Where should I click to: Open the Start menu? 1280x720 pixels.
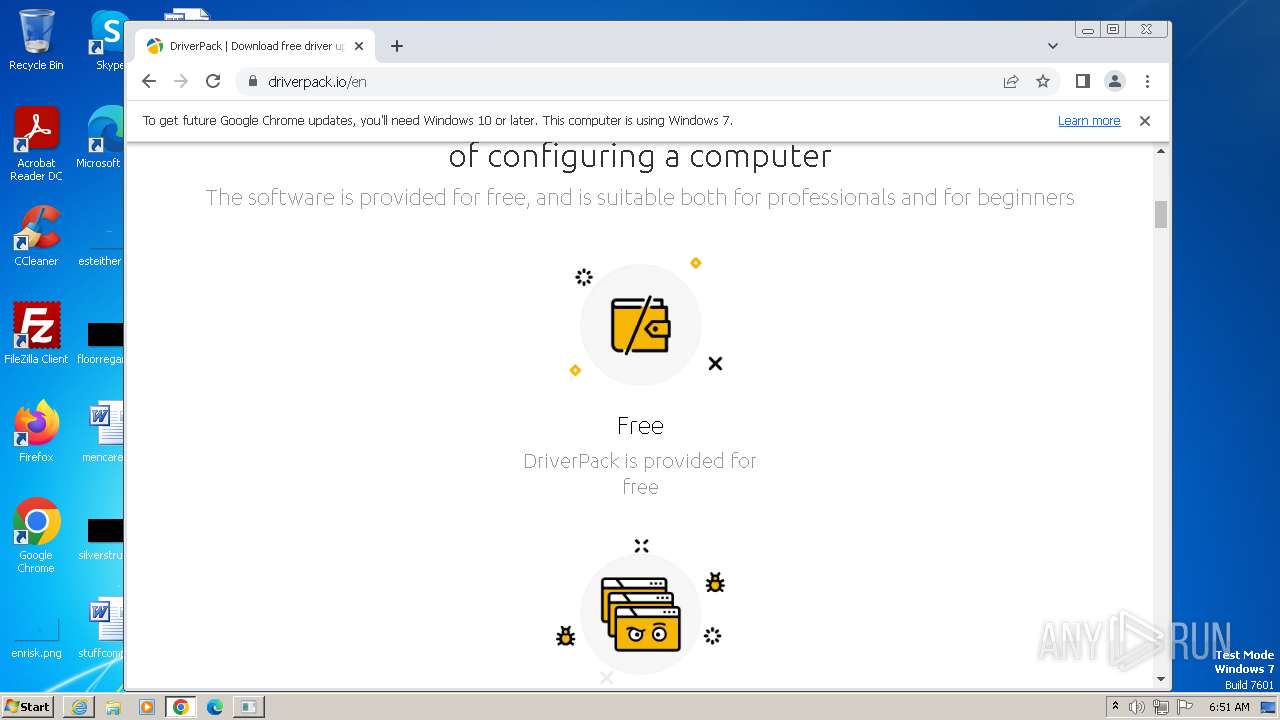[x=28, y=707]
